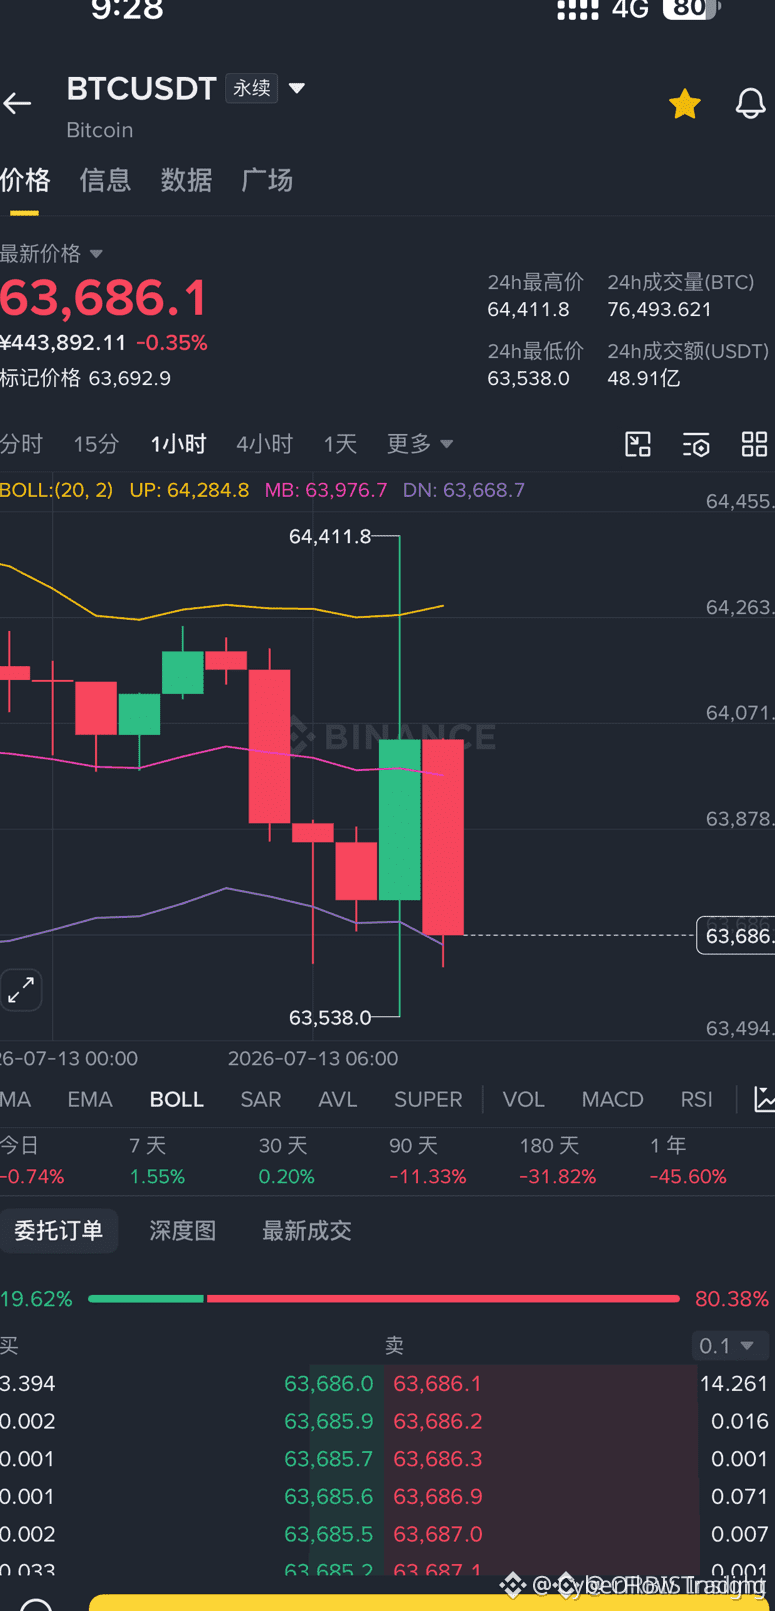This screenshot has height=1611, width=775.
Task: Select the 1天 chart interval
Action: pos(340,444)
